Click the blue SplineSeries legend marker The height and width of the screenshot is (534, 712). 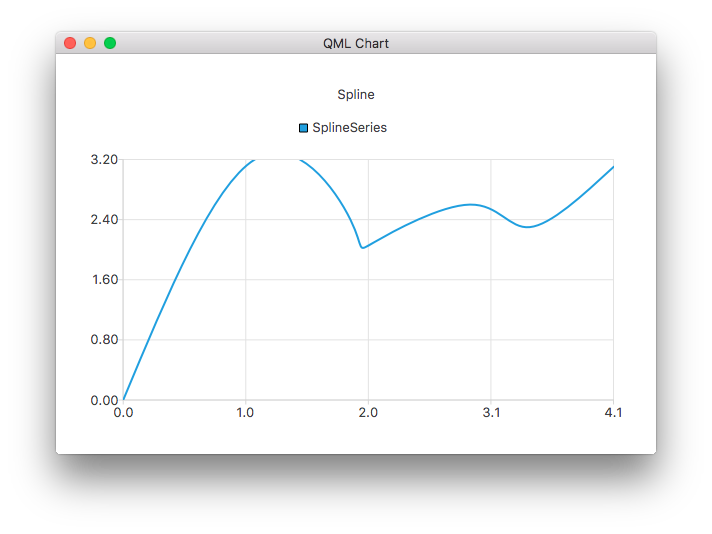click(x=304, y=128)
